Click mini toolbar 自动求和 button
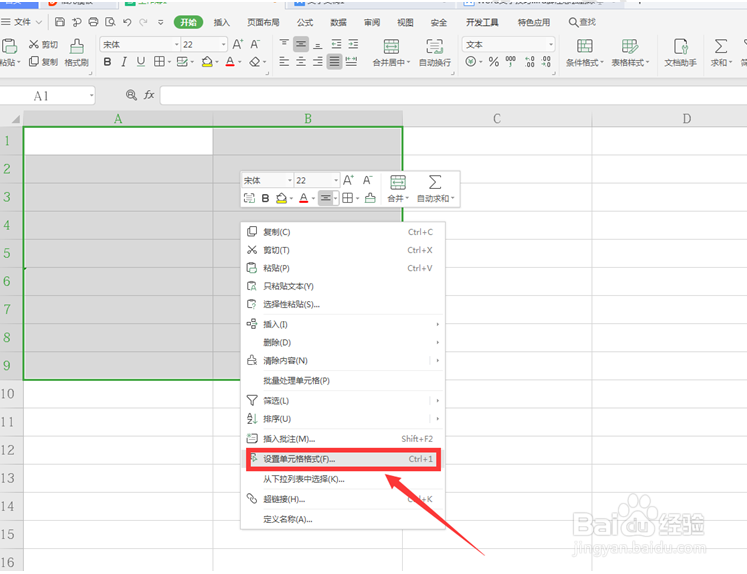Viewport: 747px width, 574px height. click(435, 189)
